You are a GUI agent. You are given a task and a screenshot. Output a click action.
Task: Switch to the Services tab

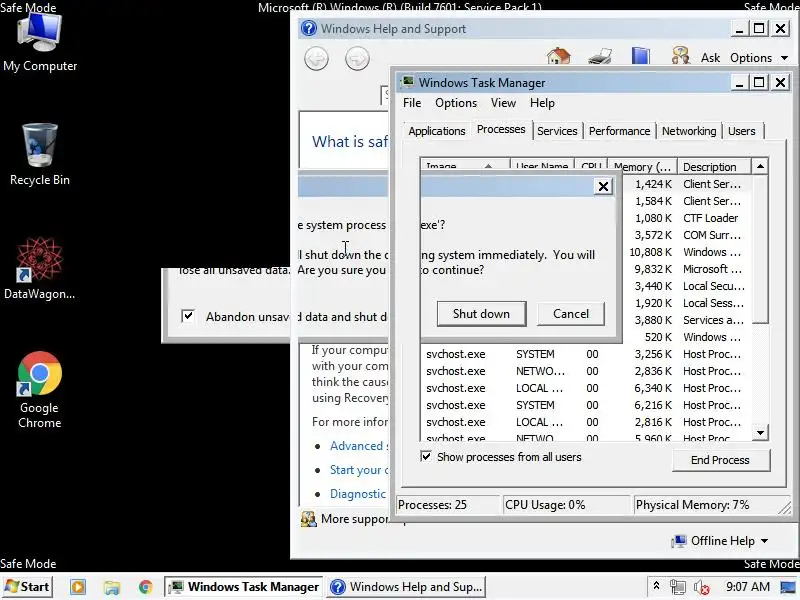click(557, 131)
